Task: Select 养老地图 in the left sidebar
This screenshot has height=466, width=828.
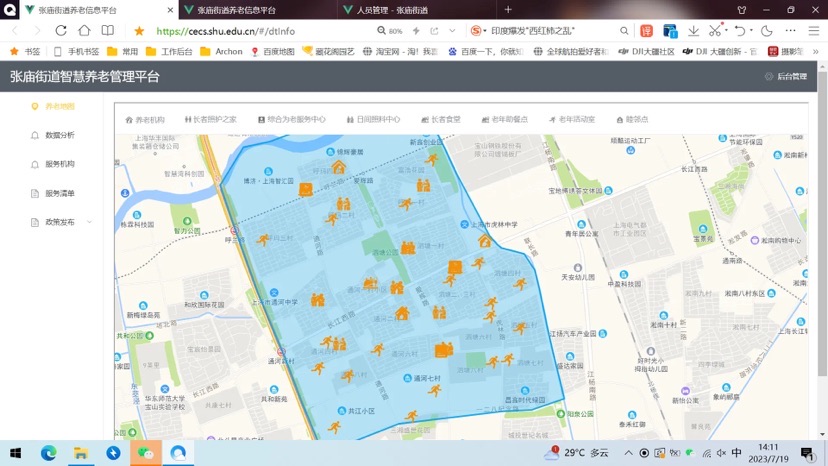Action: click(x=53, y=106)
